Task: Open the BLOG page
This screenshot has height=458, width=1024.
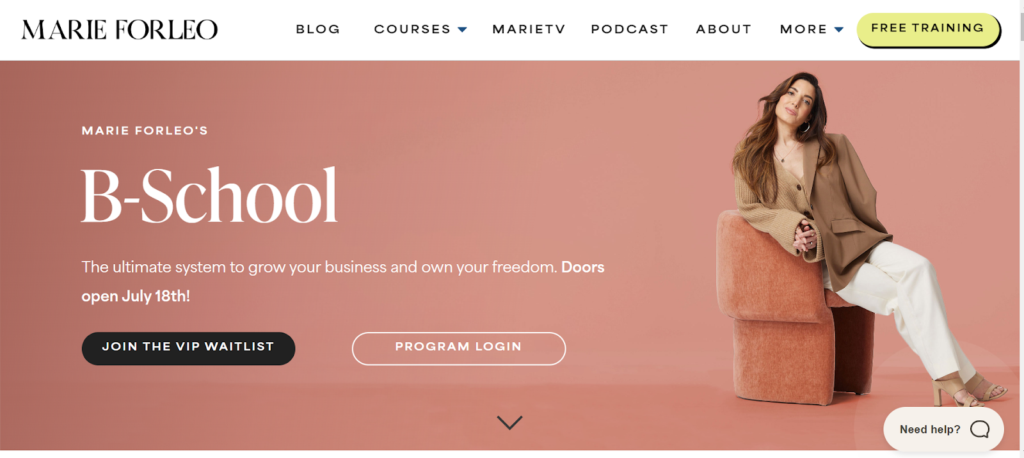Action: click(318, 29)
